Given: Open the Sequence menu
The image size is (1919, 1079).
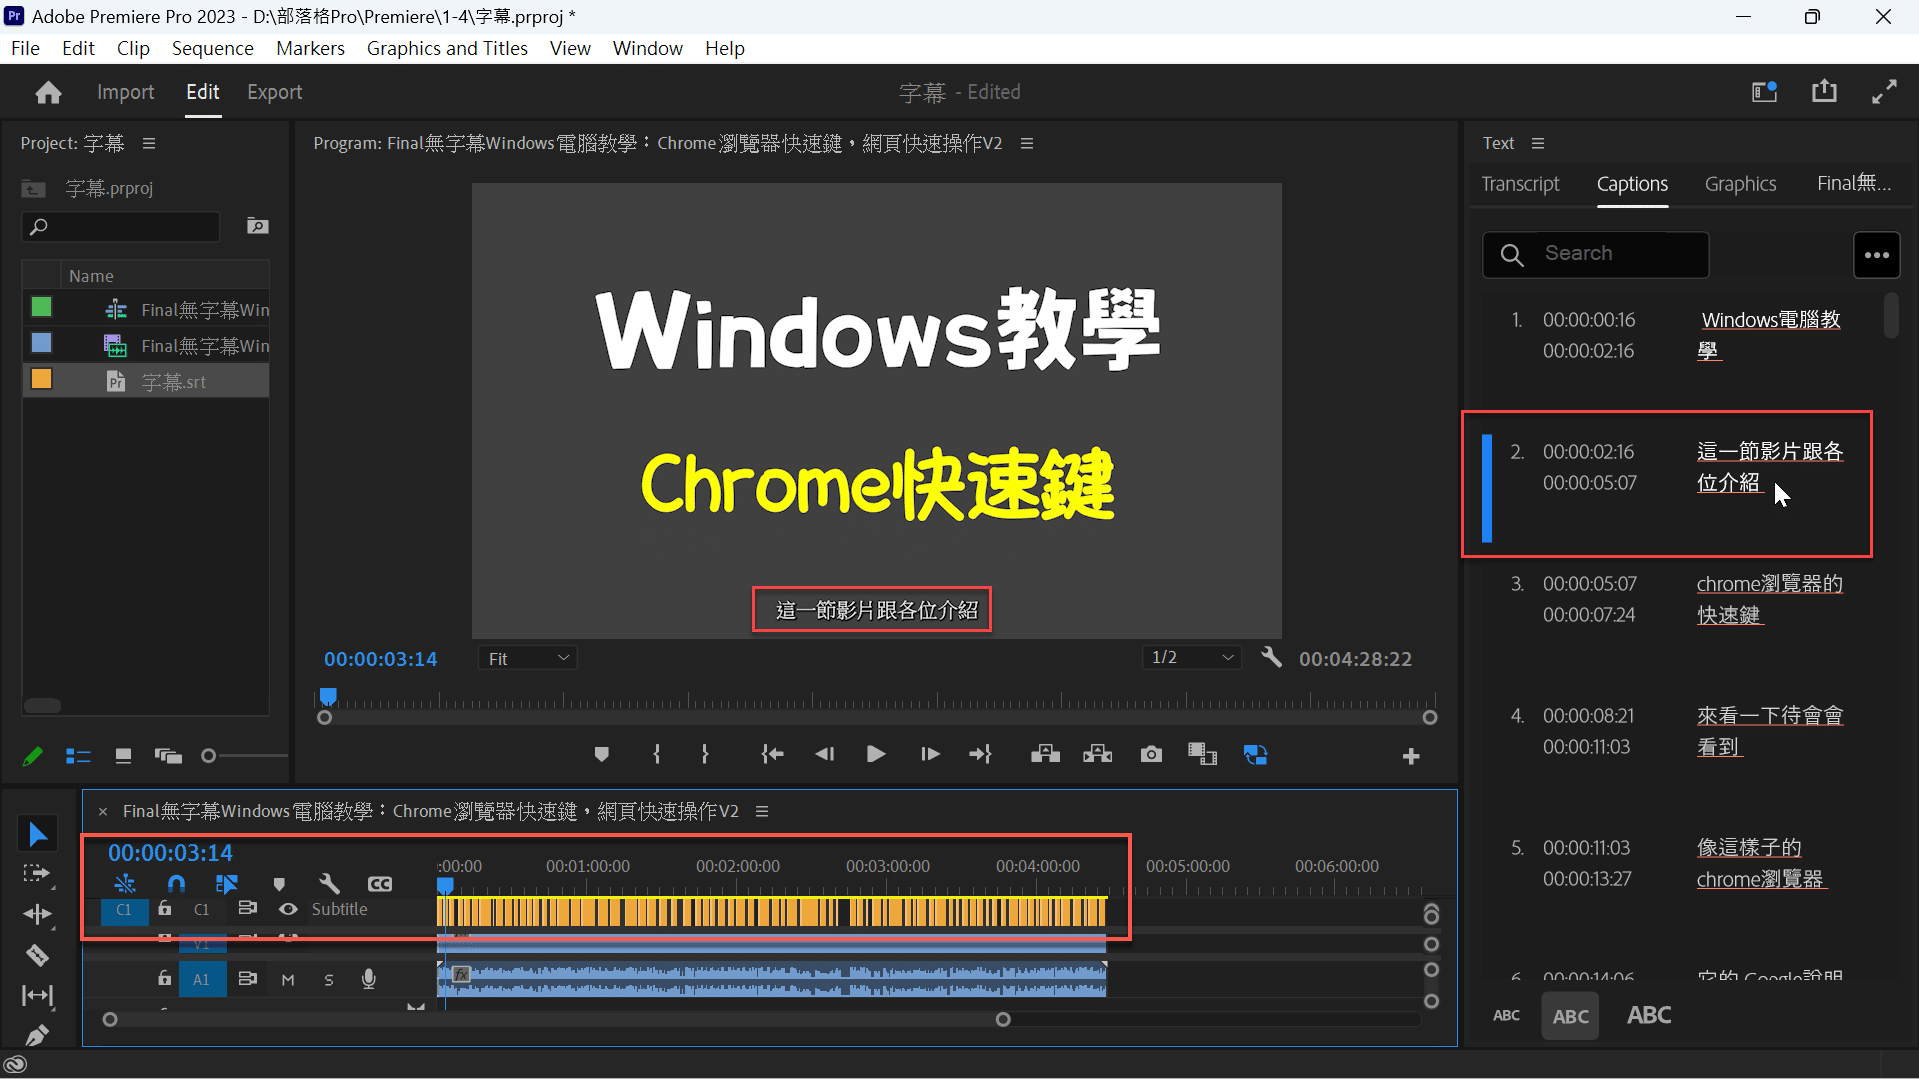Looking at the screenshot, I should coord(212,48).
